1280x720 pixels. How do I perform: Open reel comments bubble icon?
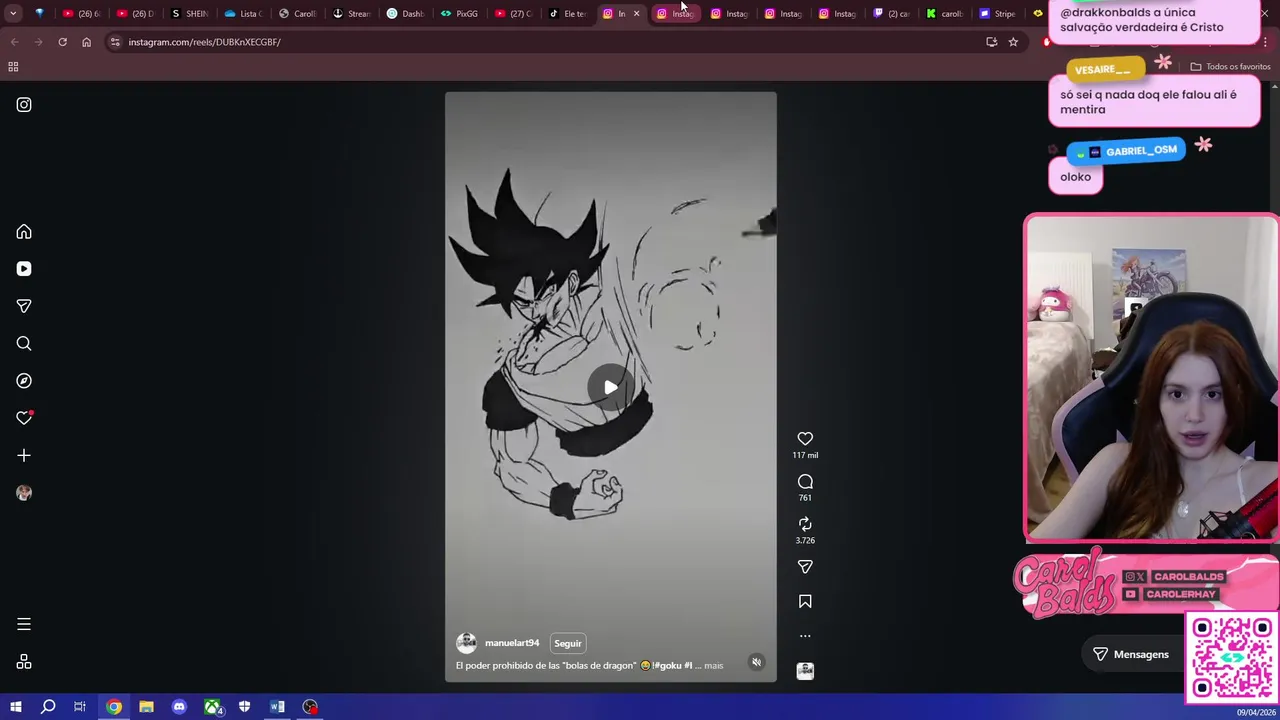pyautogui.click(x=805, y=482)
